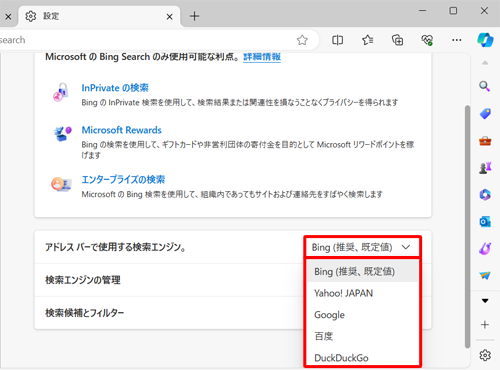
Task: Switch to the 設定 tab
Action: pyautogui.click(x=99, y=16)
